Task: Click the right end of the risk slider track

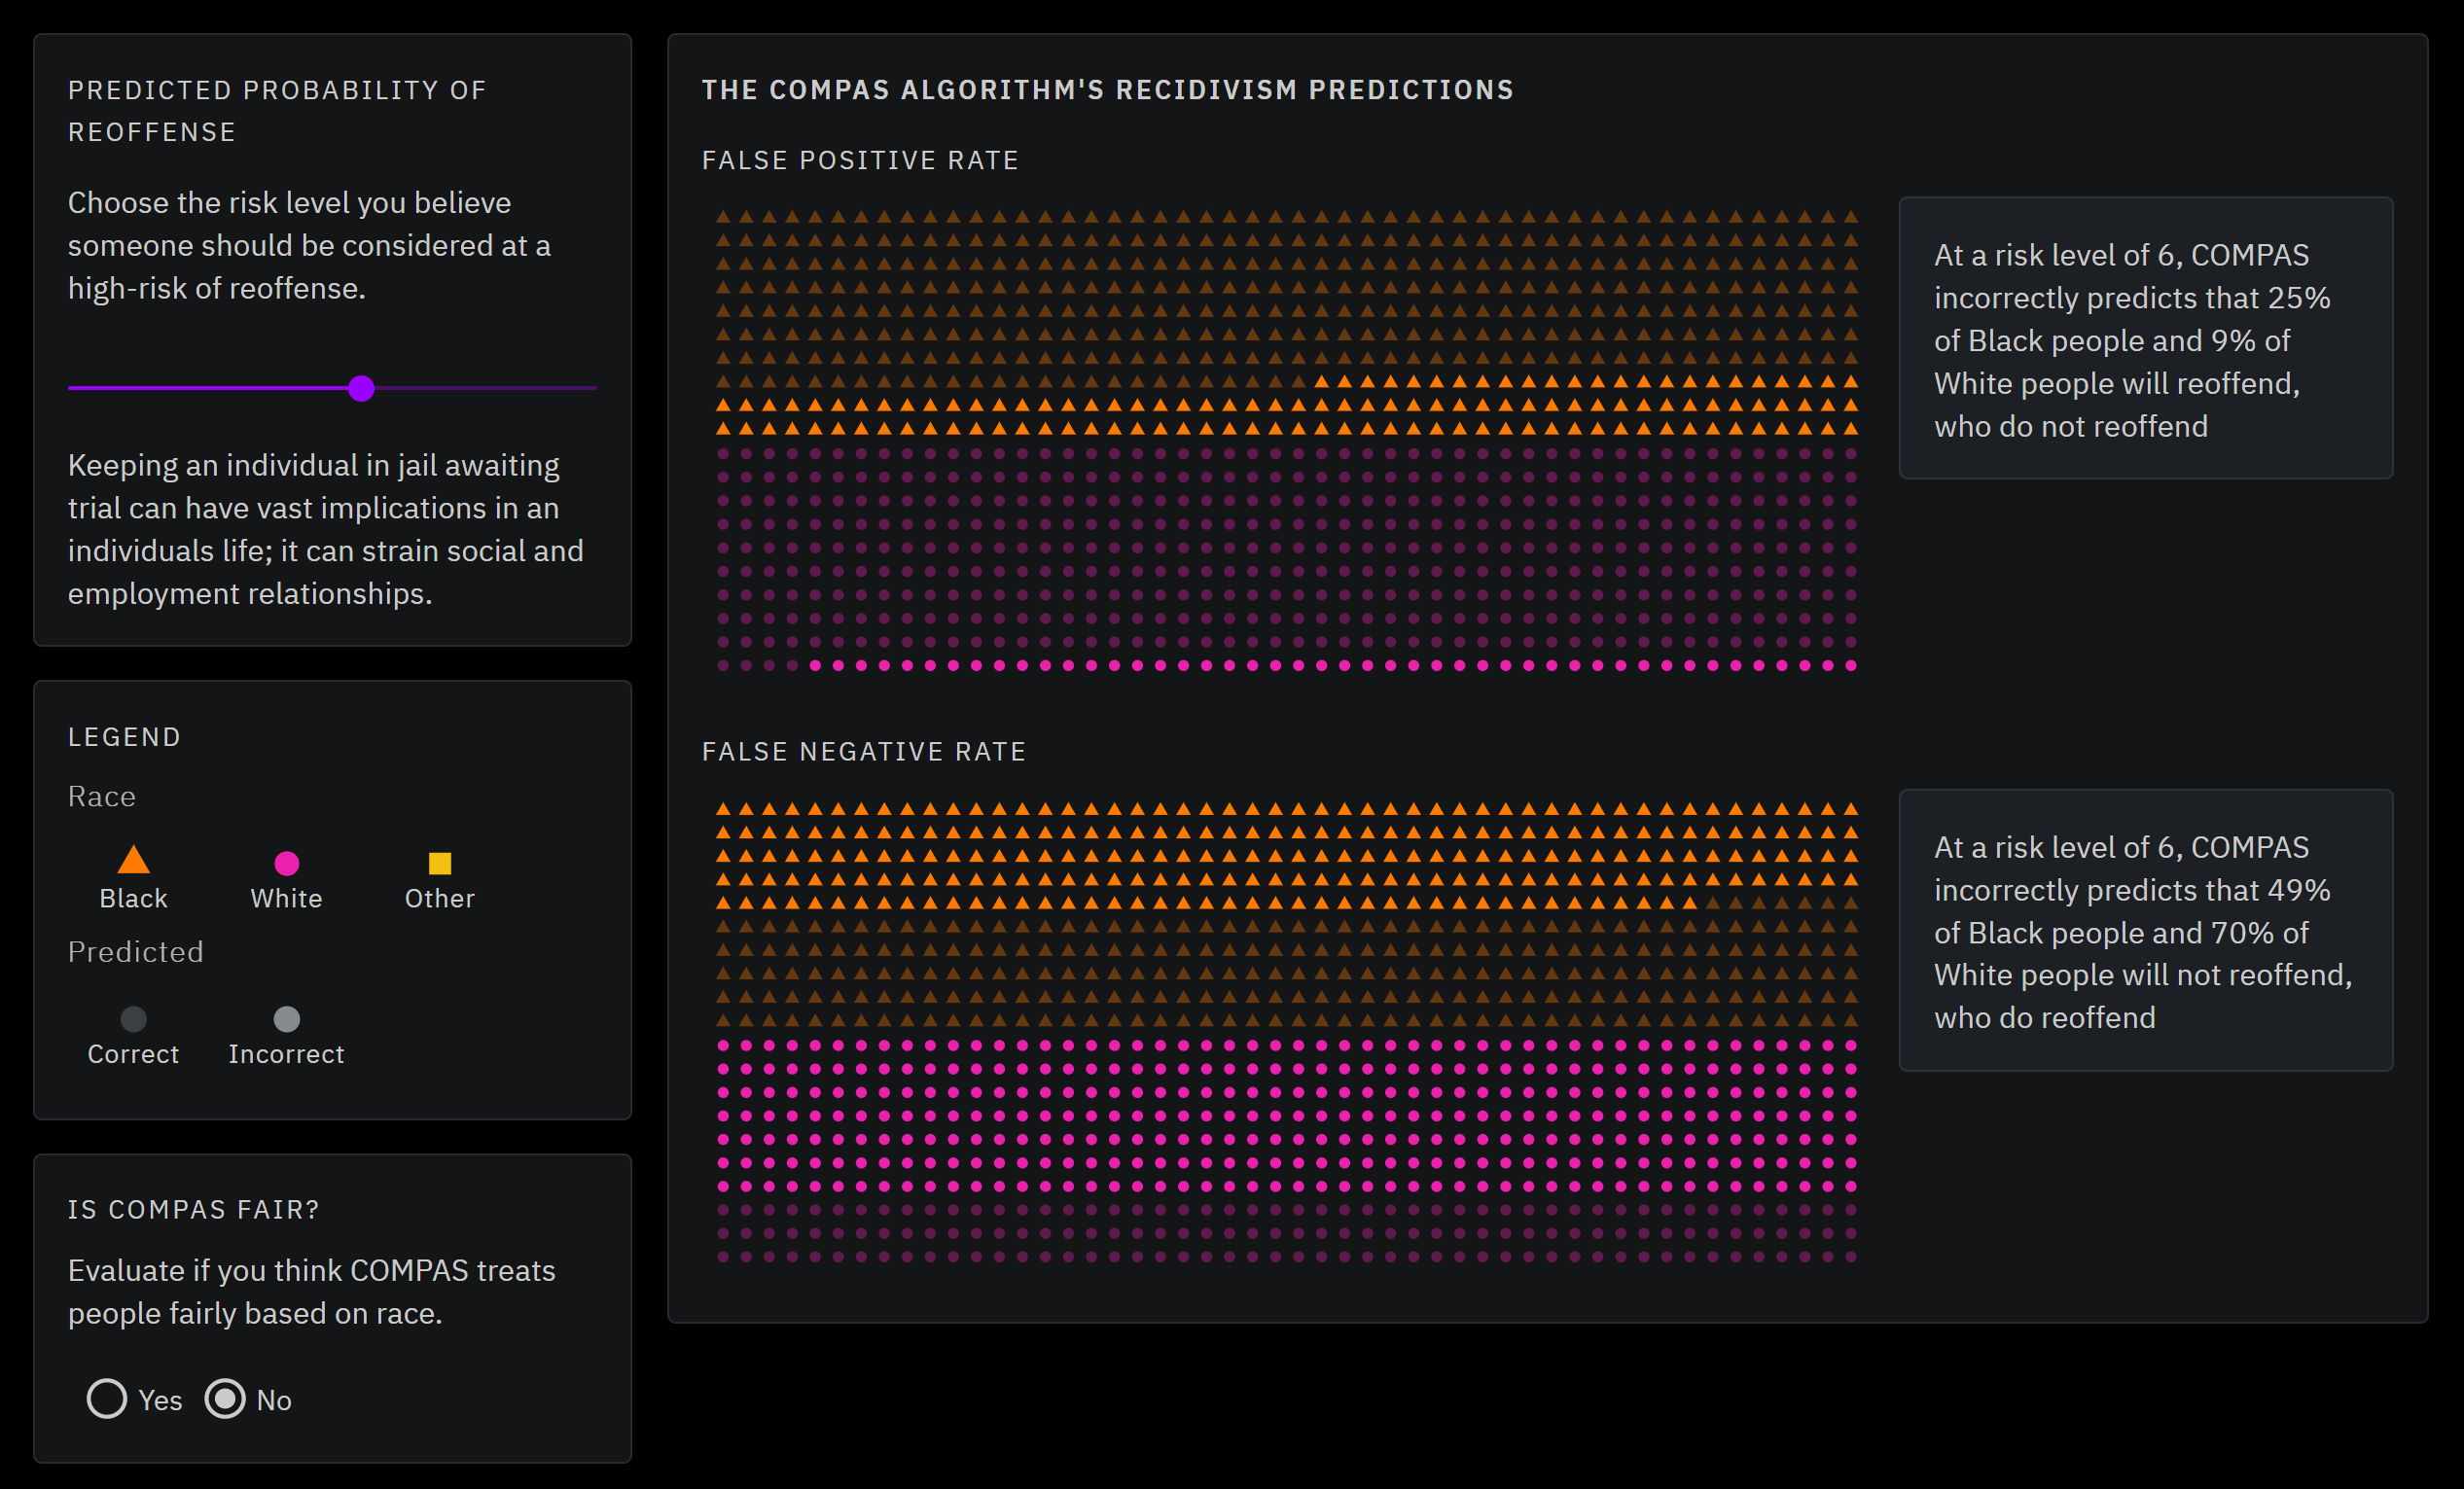Action: [592, 388]
